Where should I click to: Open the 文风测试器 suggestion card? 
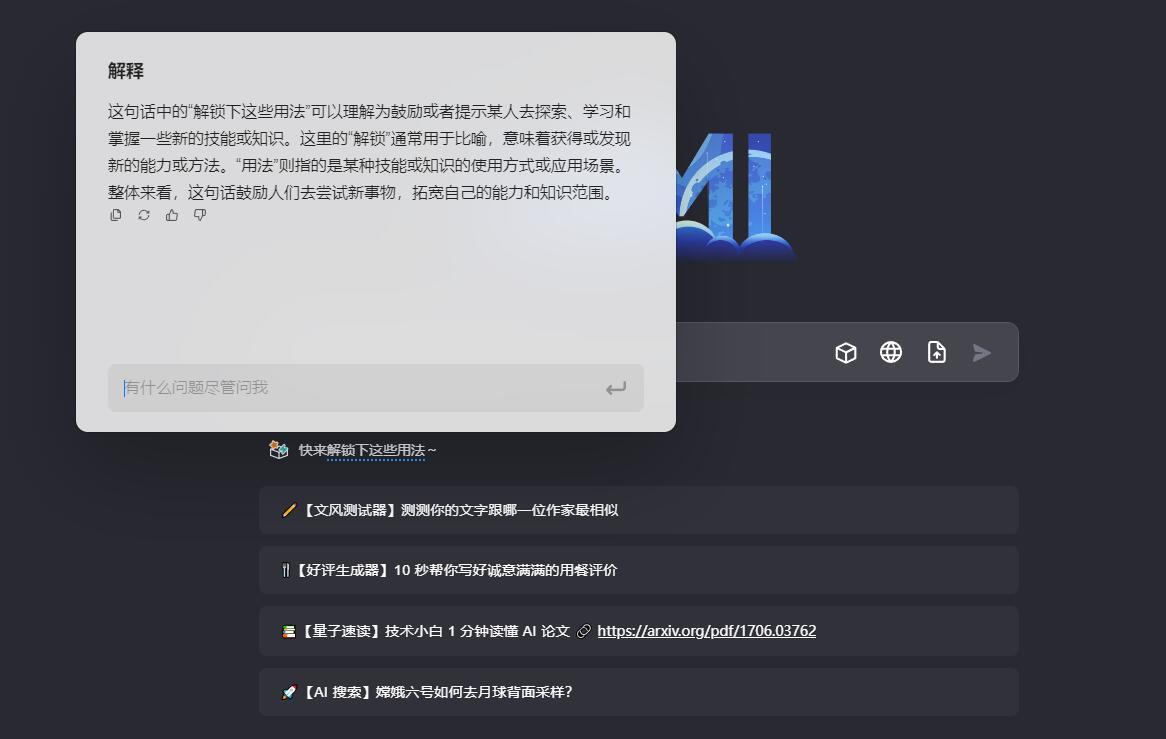(x=638, y=510)
